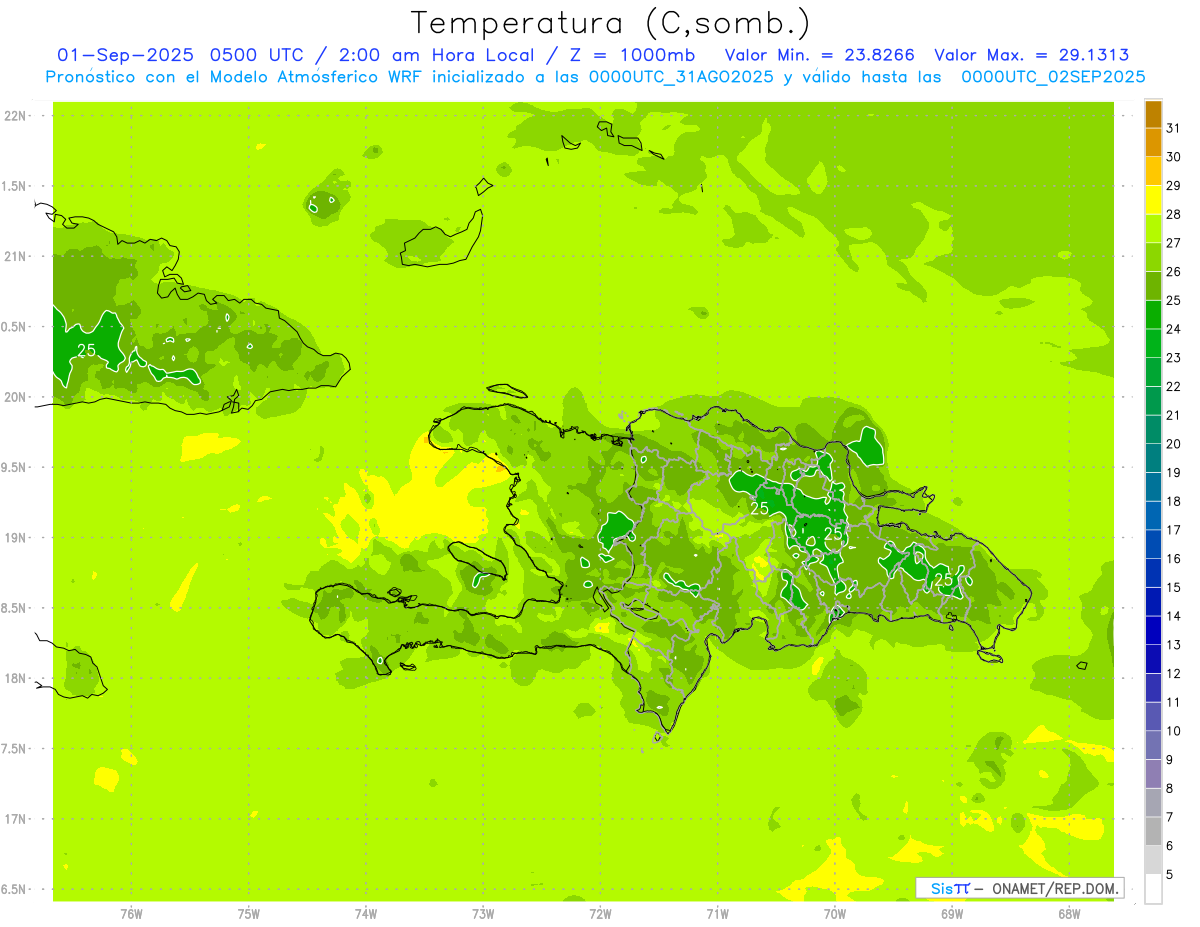Click the '69W' longitude label
Screen dimensions: 1200x927
pyautogui.click(x=952, y=914)
